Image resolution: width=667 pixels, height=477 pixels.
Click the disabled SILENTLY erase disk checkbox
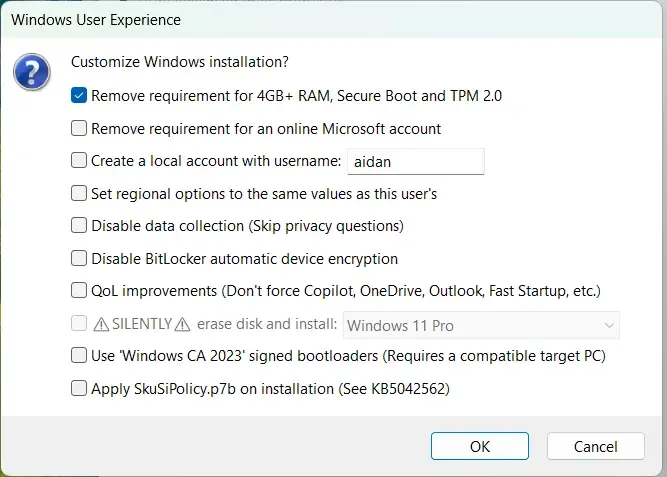click(79, 323)
